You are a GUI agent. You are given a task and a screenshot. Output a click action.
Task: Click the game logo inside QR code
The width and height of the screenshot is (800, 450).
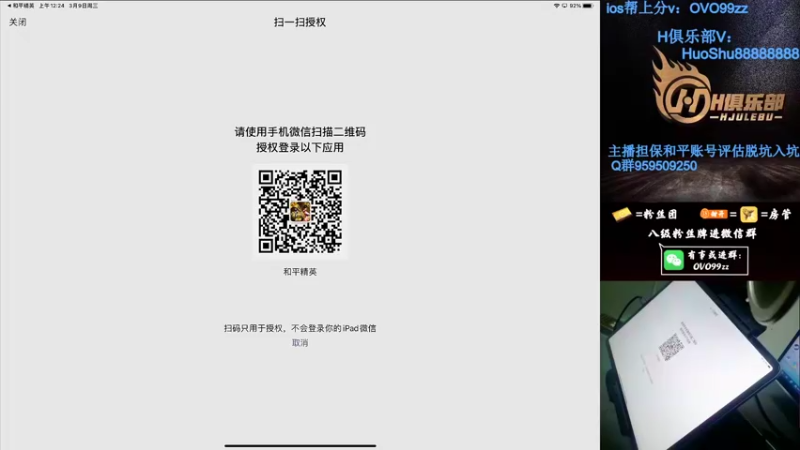click(300, 212)
